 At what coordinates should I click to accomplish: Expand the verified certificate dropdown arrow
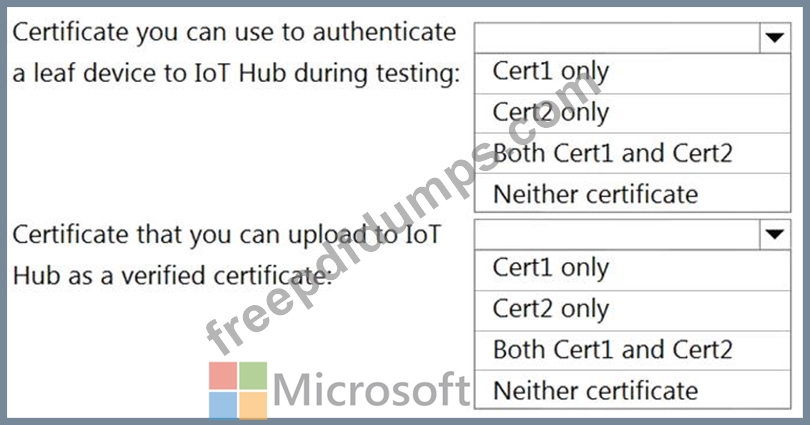[774, 234]
